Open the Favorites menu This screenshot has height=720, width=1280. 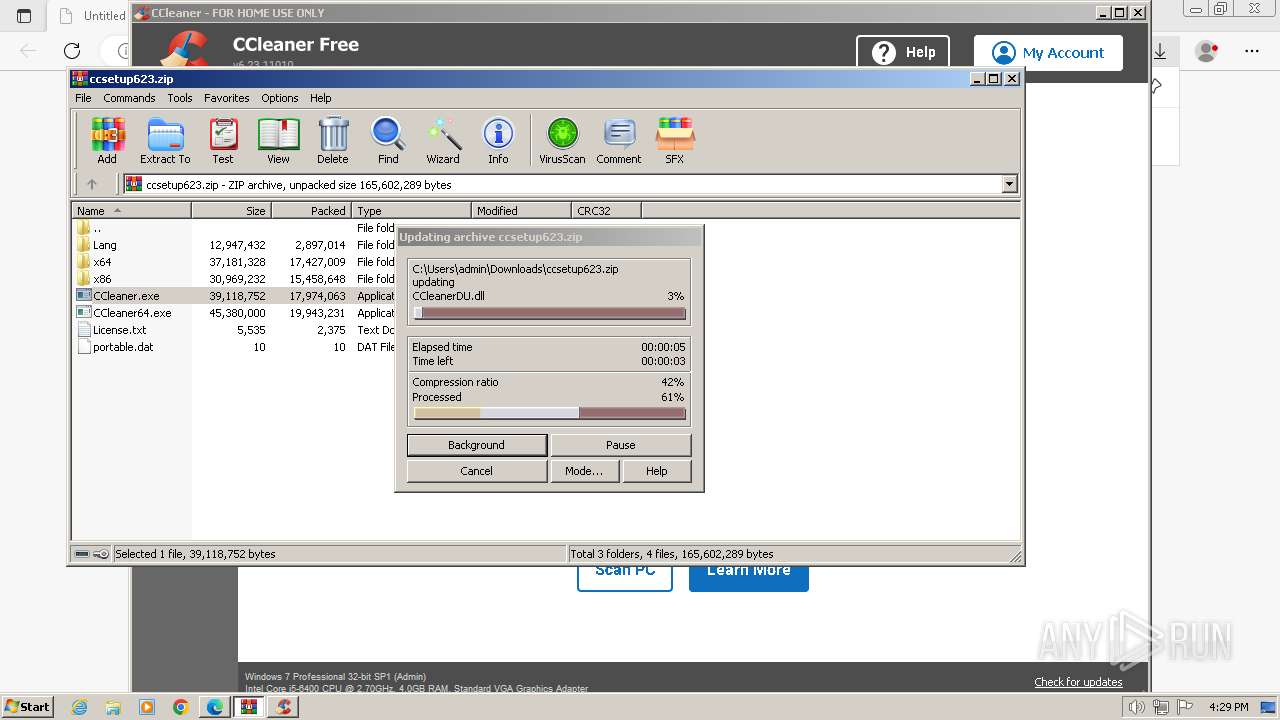pos(227,98)
